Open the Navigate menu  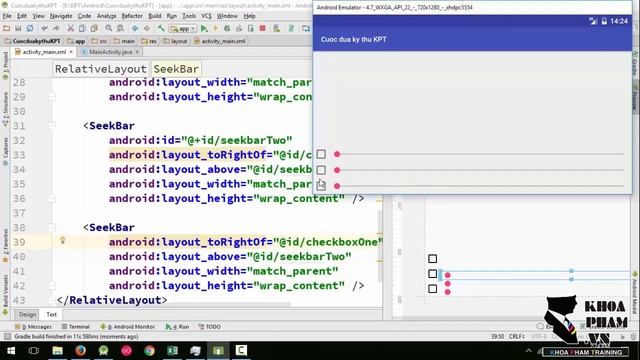tap(61, 16)
